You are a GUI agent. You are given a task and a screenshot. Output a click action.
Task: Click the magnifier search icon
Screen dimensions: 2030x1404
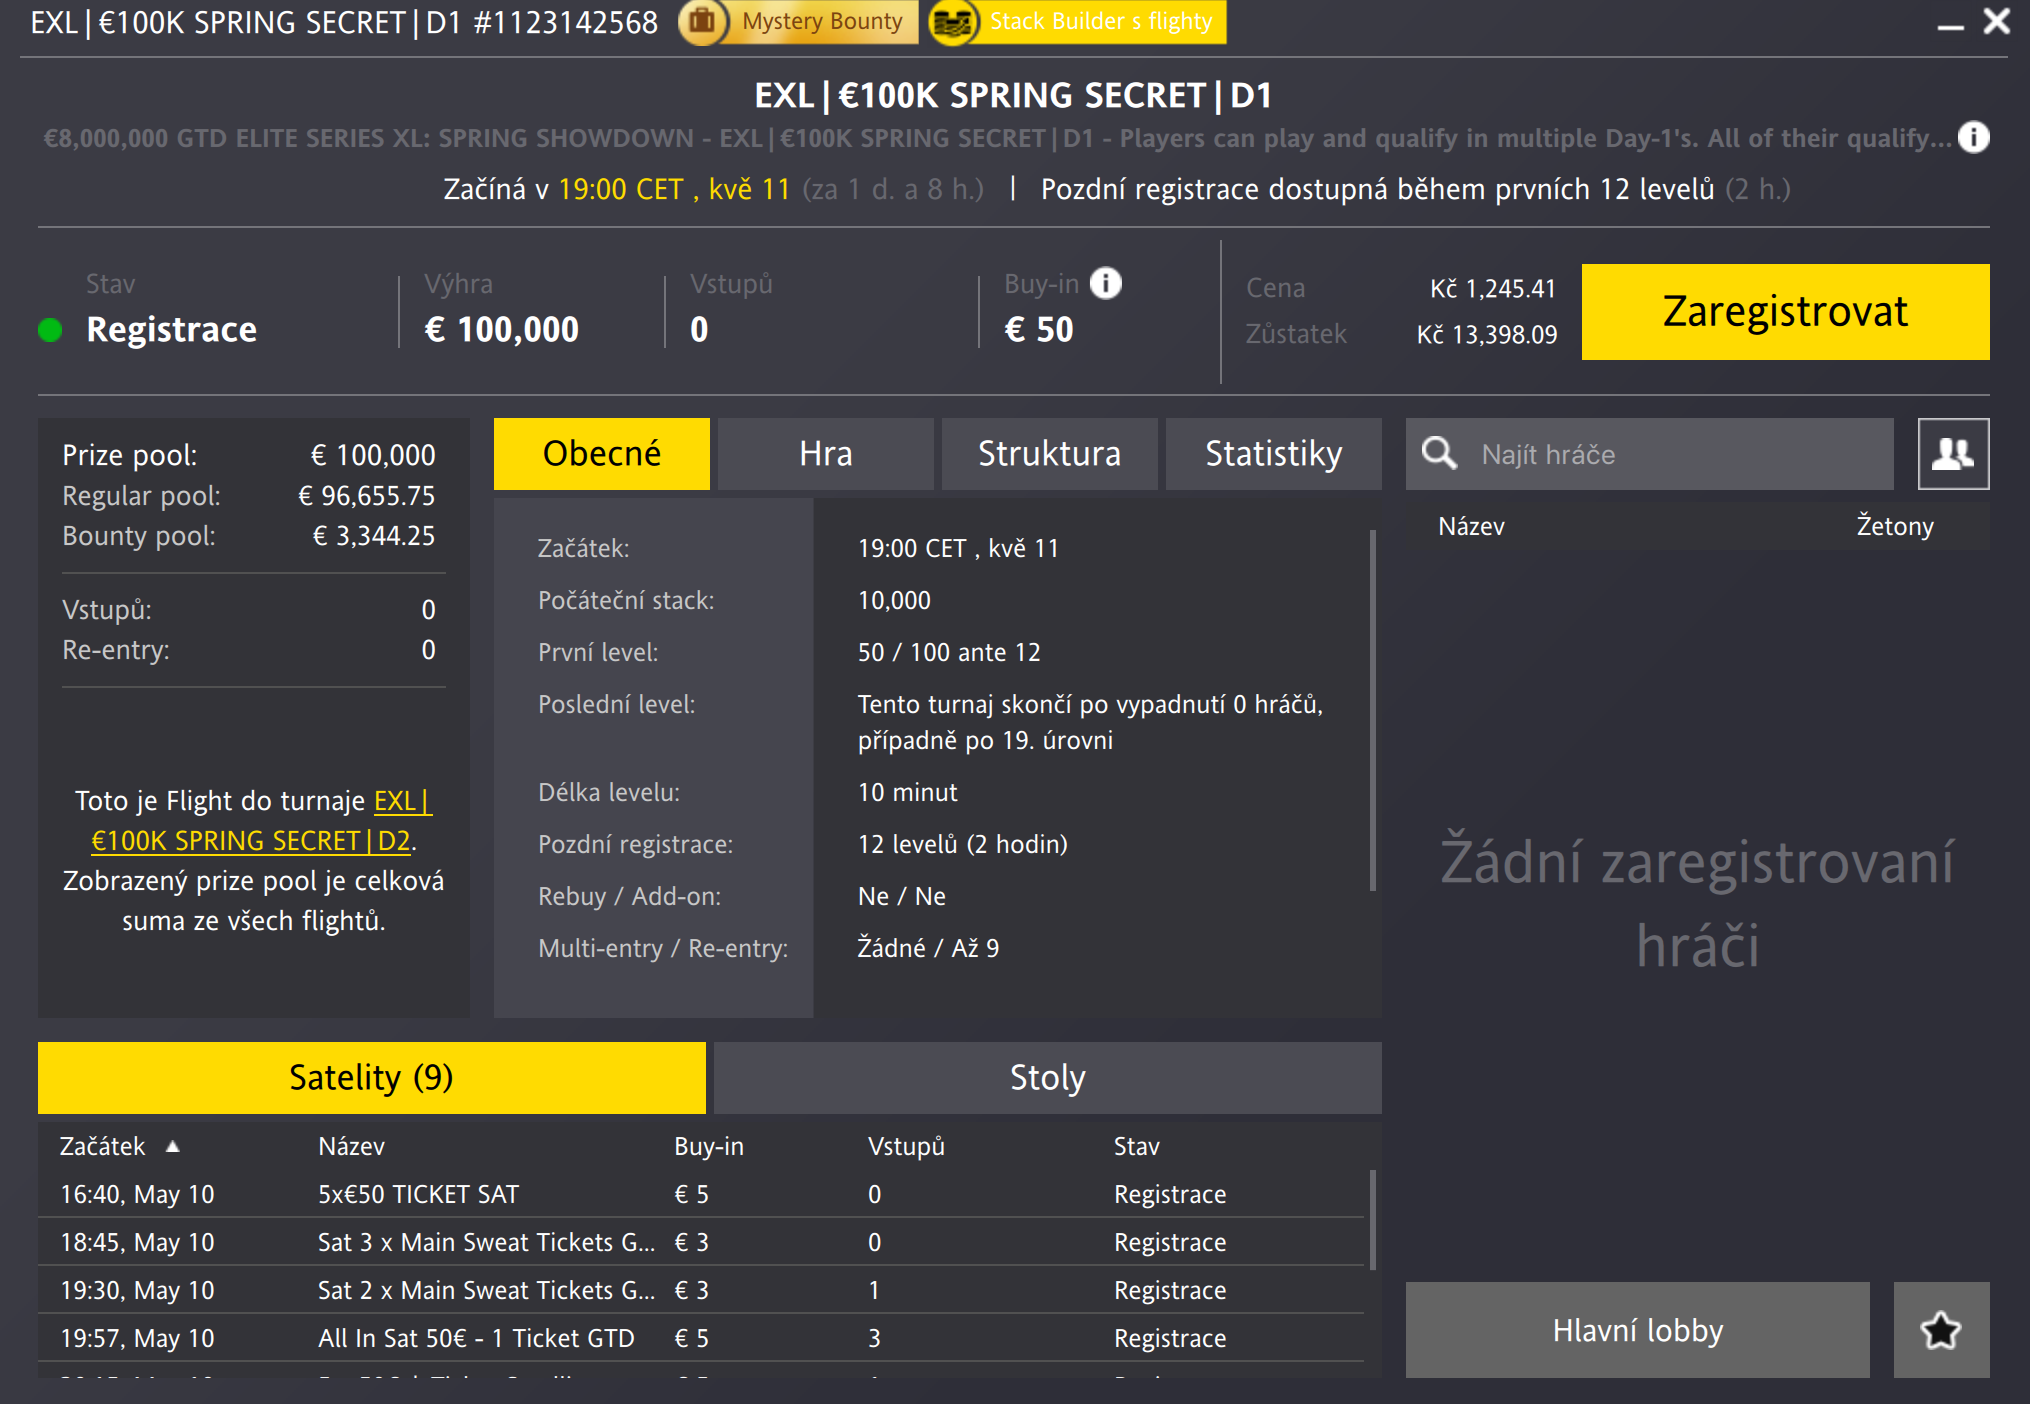pyautogui.click(x=1440, y=454)
